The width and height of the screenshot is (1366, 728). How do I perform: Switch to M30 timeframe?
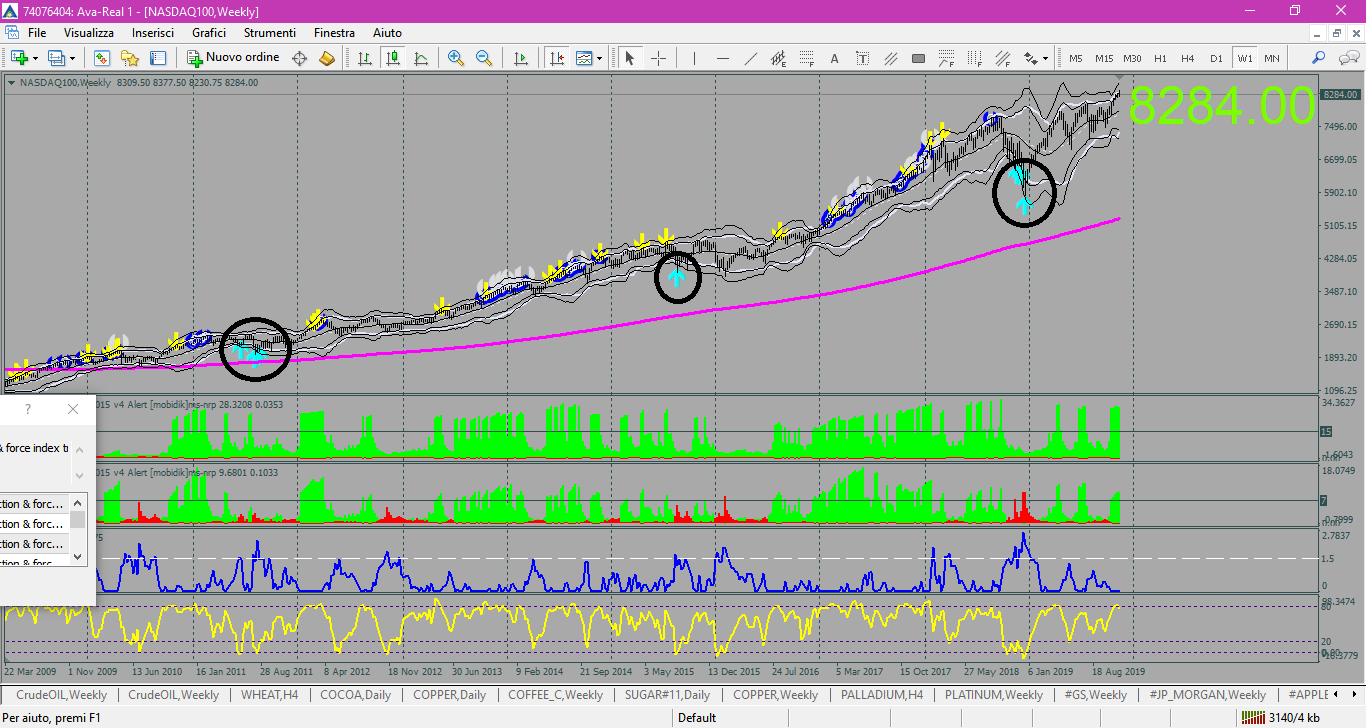tap(1132, 58)
